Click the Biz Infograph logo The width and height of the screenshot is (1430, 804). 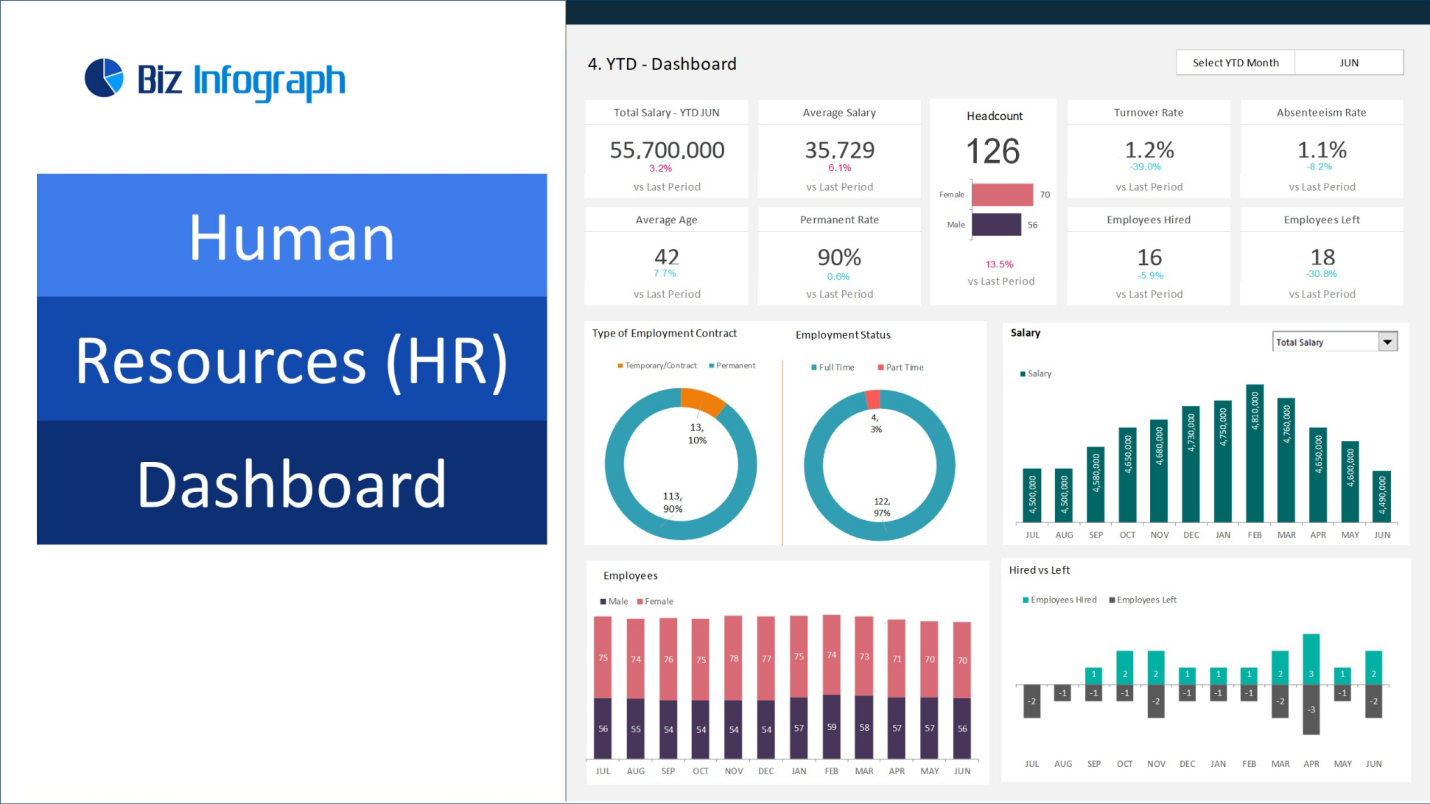213,76
